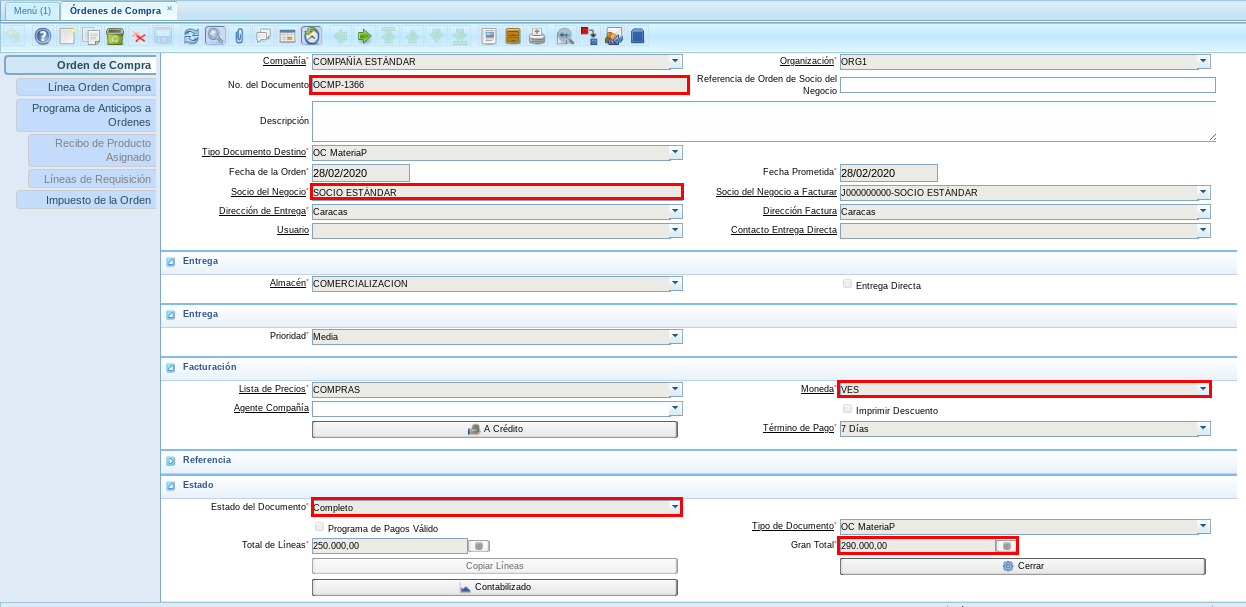Toggle the Imprimir Descuento checkbox

click(848, 409)
